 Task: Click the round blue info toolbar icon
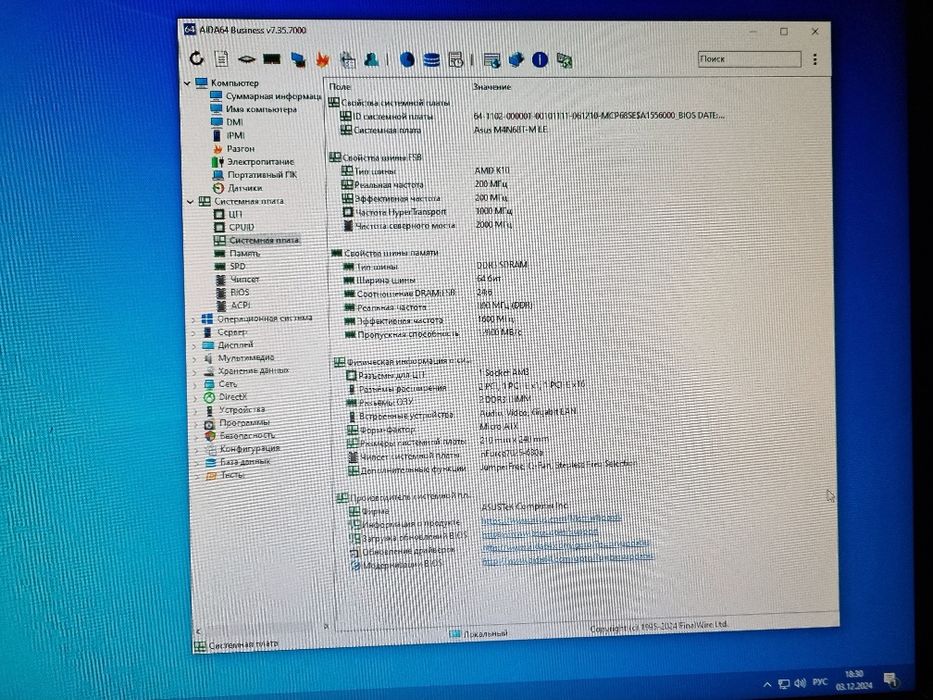click(x=540, y=60)
